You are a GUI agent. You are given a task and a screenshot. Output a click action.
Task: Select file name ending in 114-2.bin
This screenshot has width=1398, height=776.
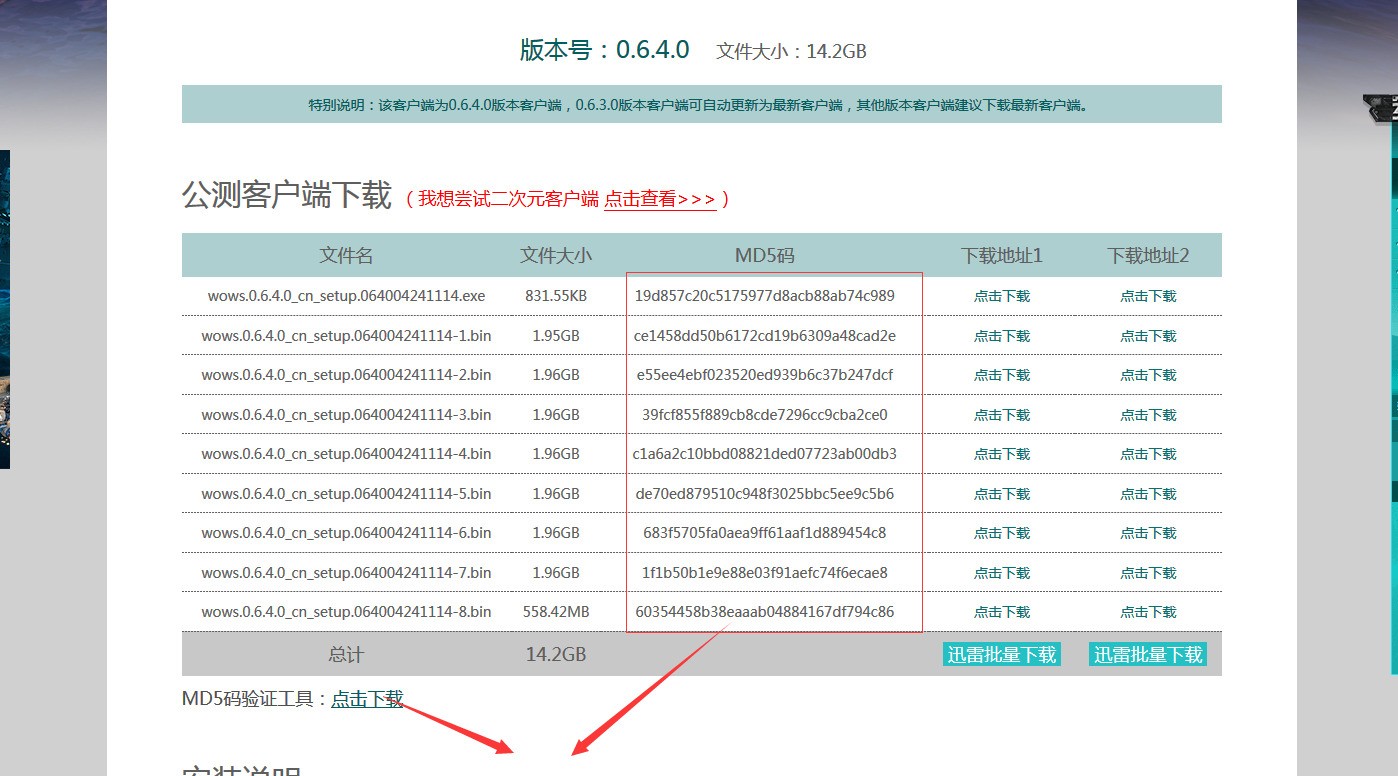[346, 375]
